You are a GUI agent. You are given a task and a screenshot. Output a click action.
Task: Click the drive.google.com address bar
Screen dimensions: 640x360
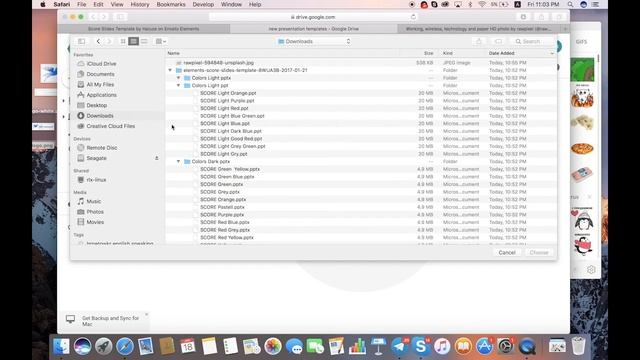tap(313, 17)
